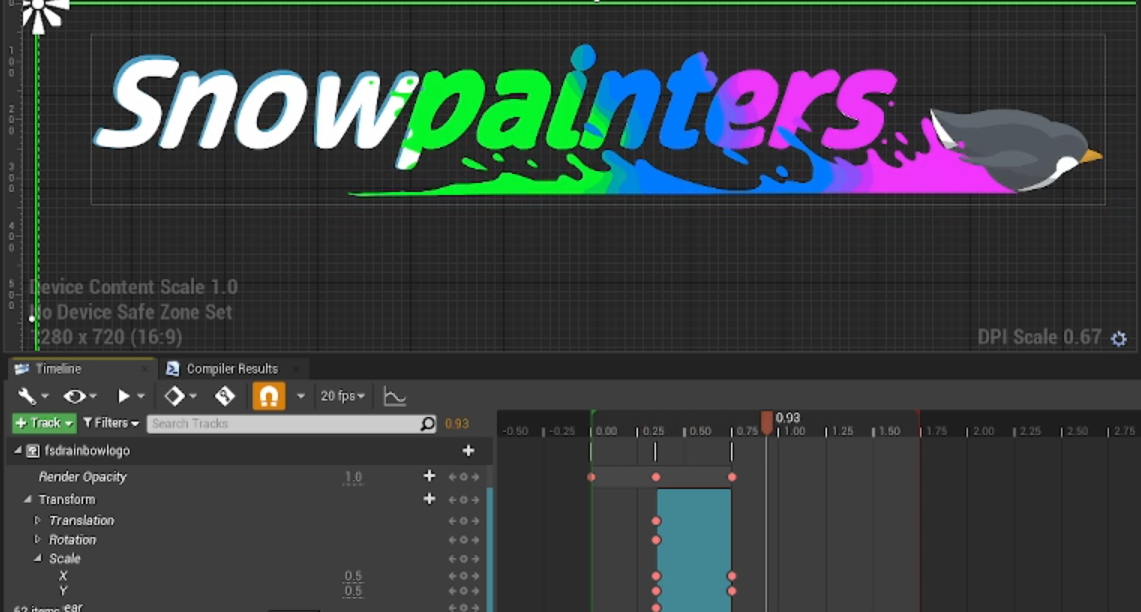Open the curve editor graph icon

(x=395, y=397)
